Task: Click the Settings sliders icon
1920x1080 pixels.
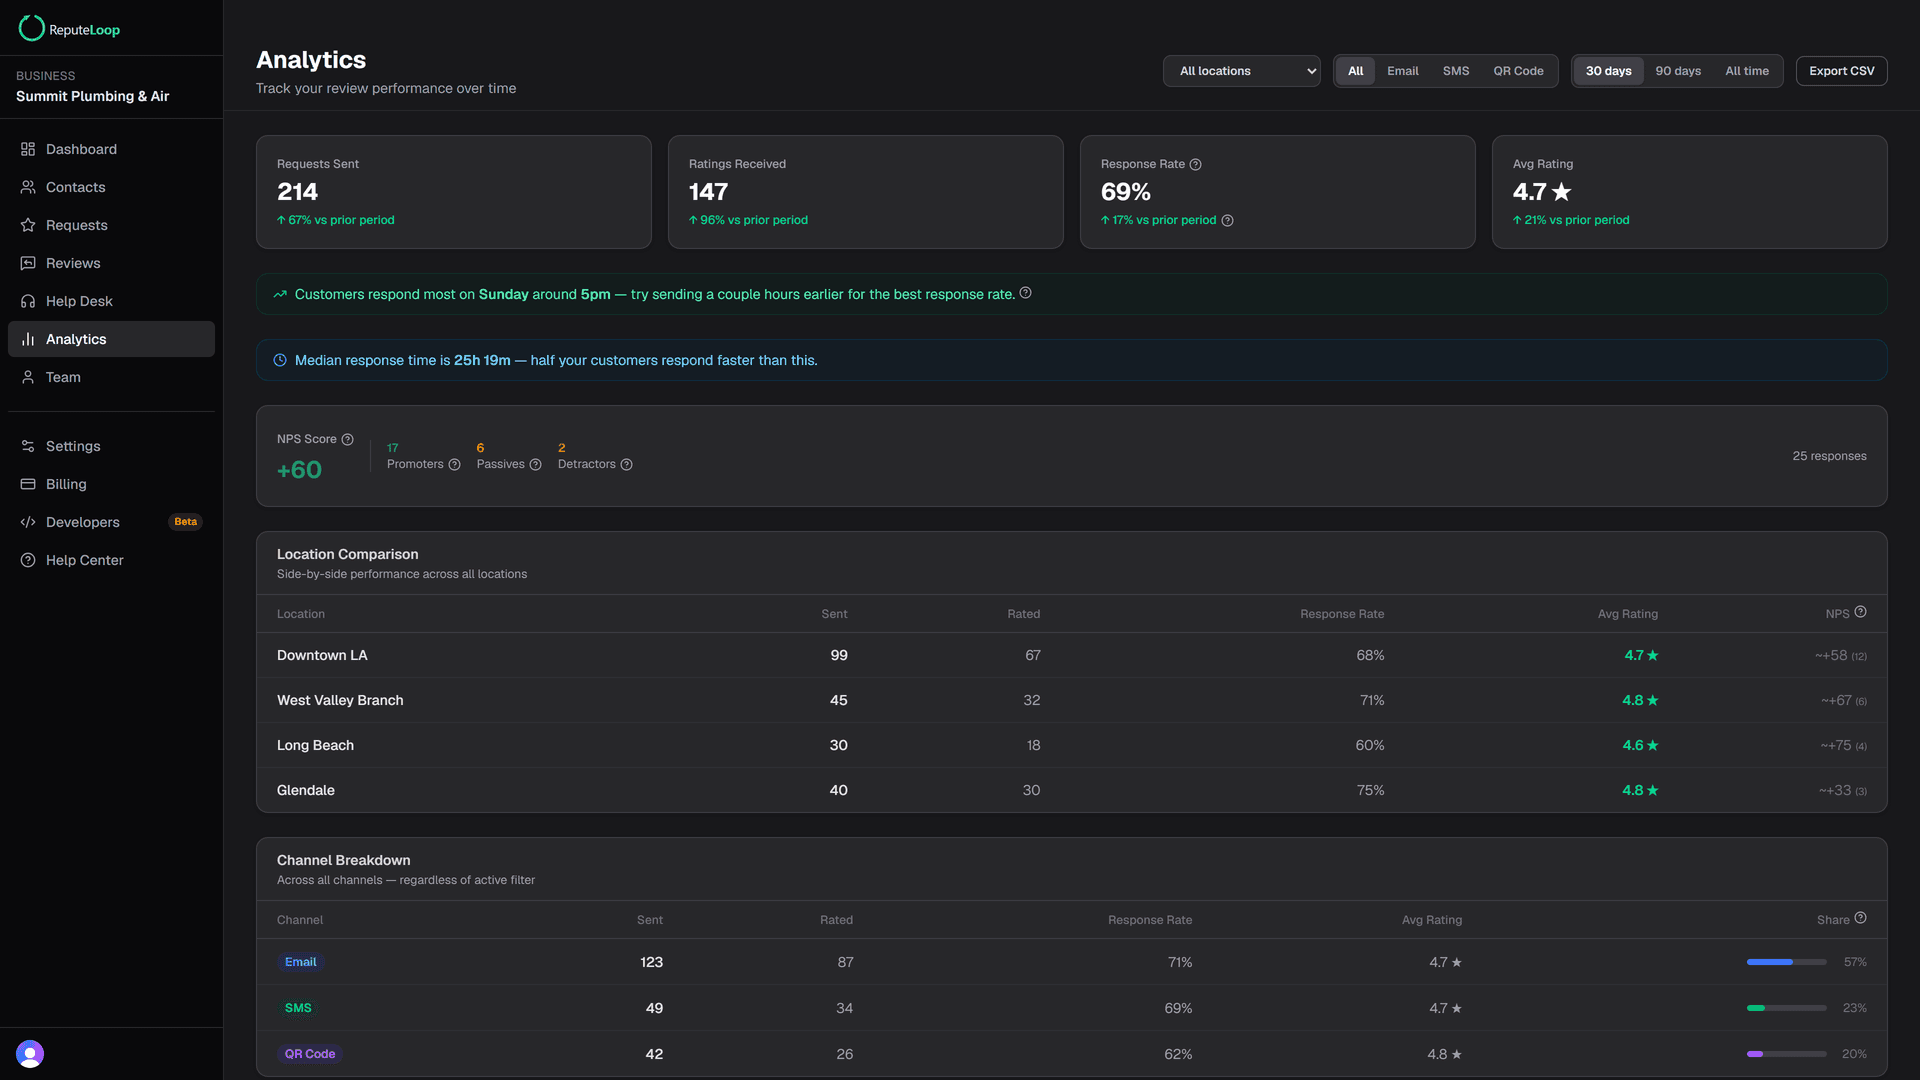Action: click(28, 446)
